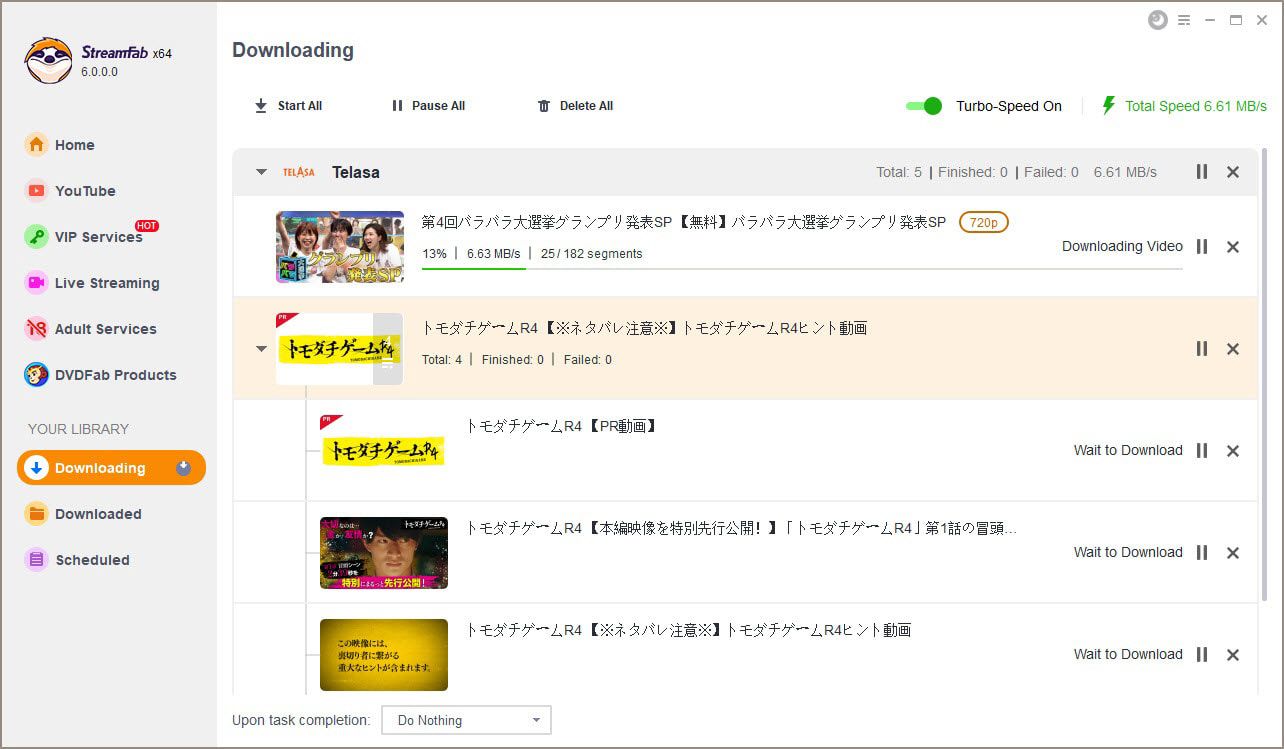
Task: Cancel the バラバラ大選挙 video download
Action: (x=1233, y=247)
